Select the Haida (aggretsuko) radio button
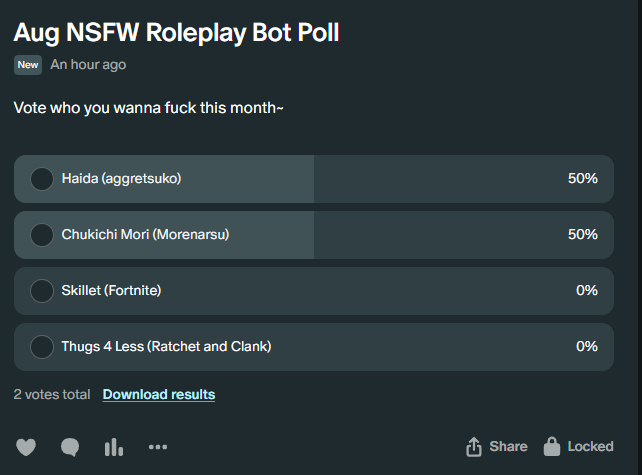Image resolution: width=642 pixels, height=475 pixels. tap(42, 179)
